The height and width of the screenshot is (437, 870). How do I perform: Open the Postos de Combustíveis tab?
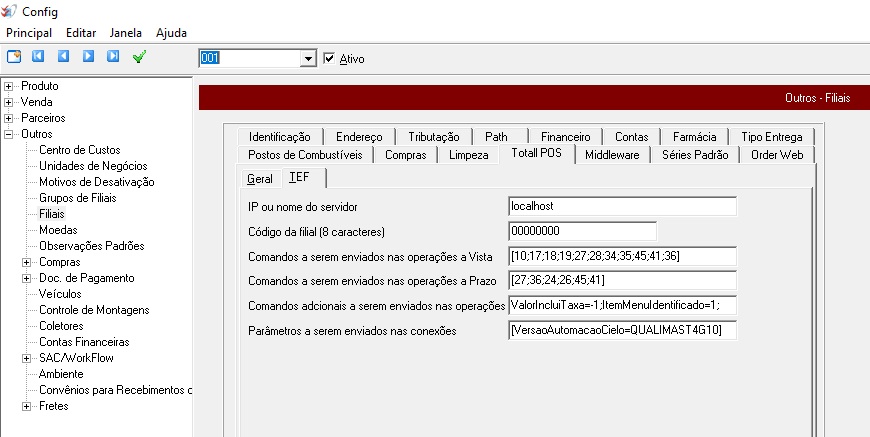tap(305, 155)
